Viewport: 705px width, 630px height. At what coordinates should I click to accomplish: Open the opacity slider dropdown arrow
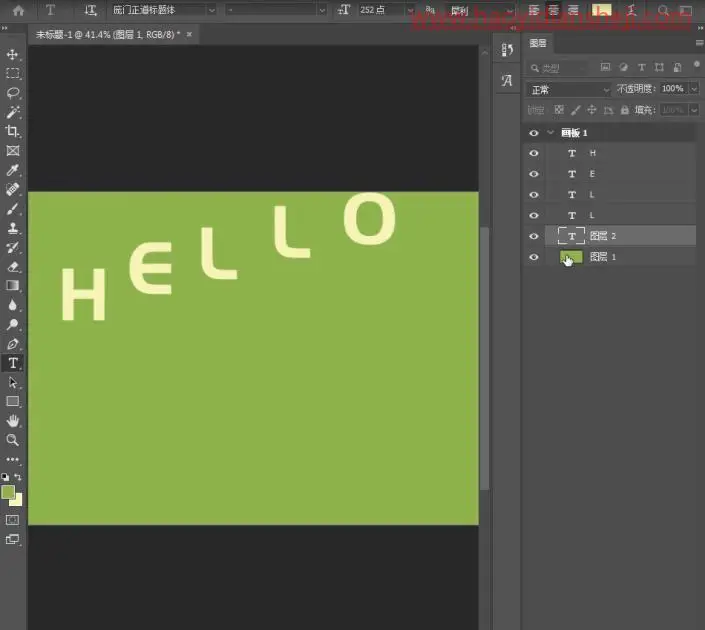pyautogui.click(x=694, y=89)
